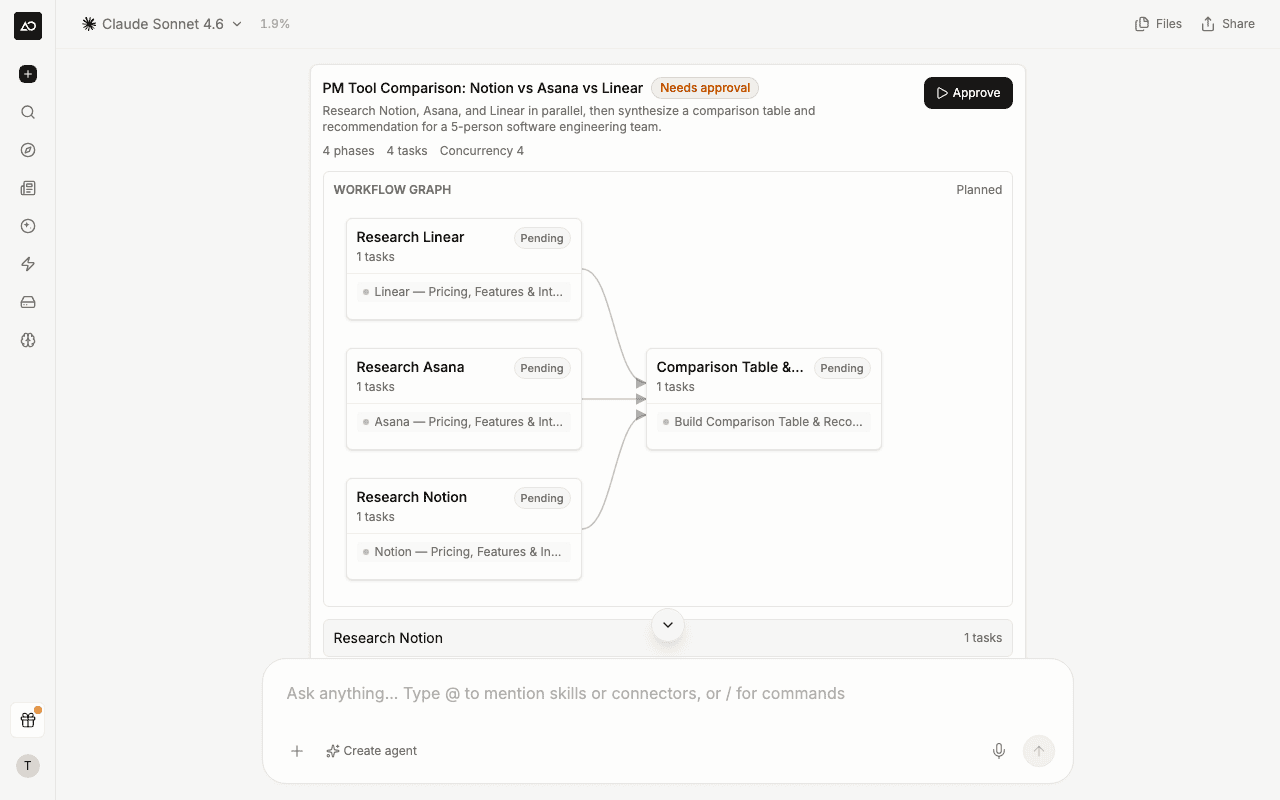Open search from the sidebar

28,112
